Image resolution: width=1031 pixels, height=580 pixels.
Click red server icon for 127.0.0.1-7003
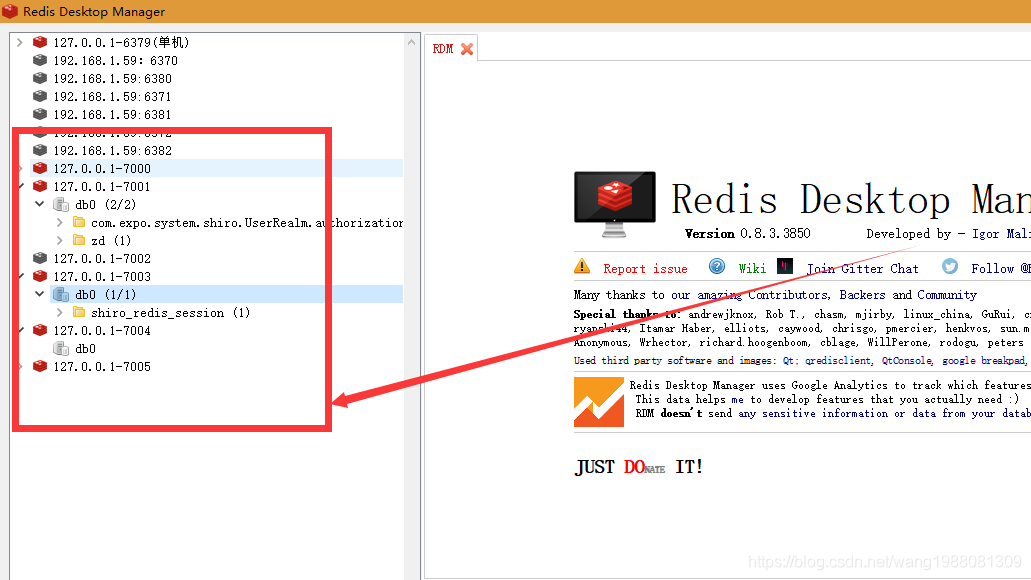click(40, 276)
